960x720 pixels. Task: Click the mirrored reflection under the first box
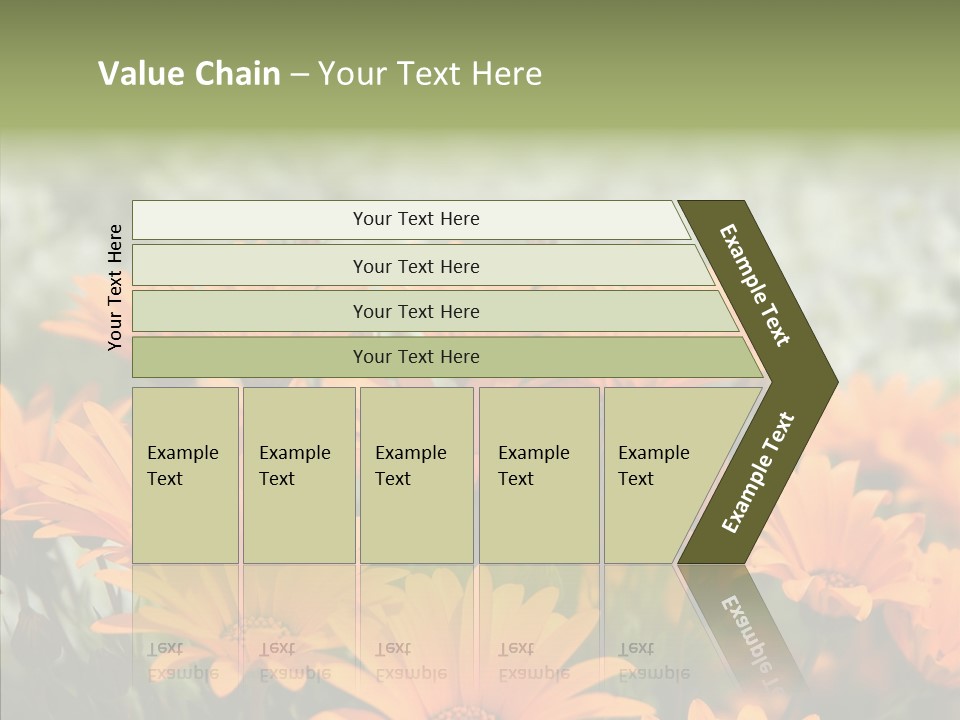pyautogui.click(x=183, y=661)
